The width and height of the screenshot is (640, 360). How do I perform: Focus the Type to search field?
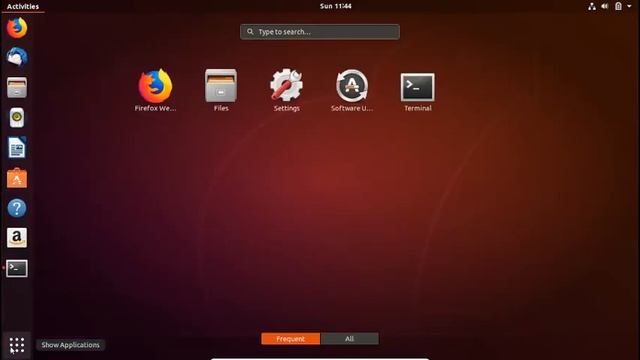point(320,32)
